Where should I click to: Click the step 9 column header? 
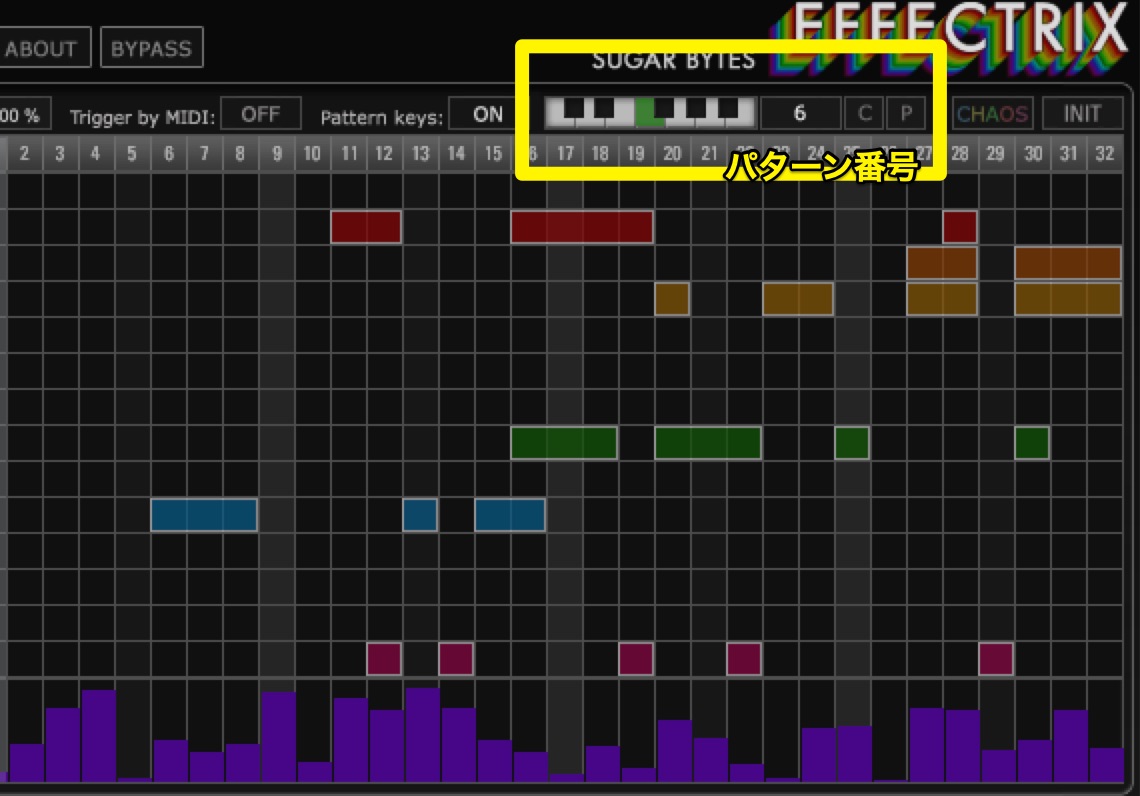click(276, 154)
